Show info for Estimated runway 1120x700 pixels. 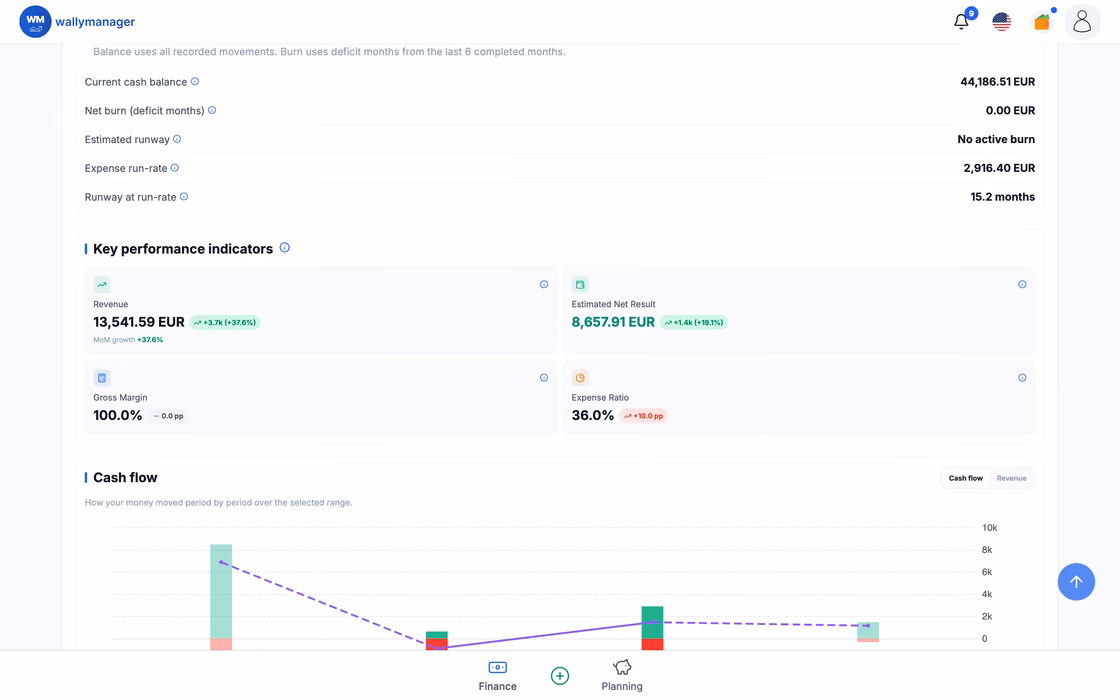(177, 139)
